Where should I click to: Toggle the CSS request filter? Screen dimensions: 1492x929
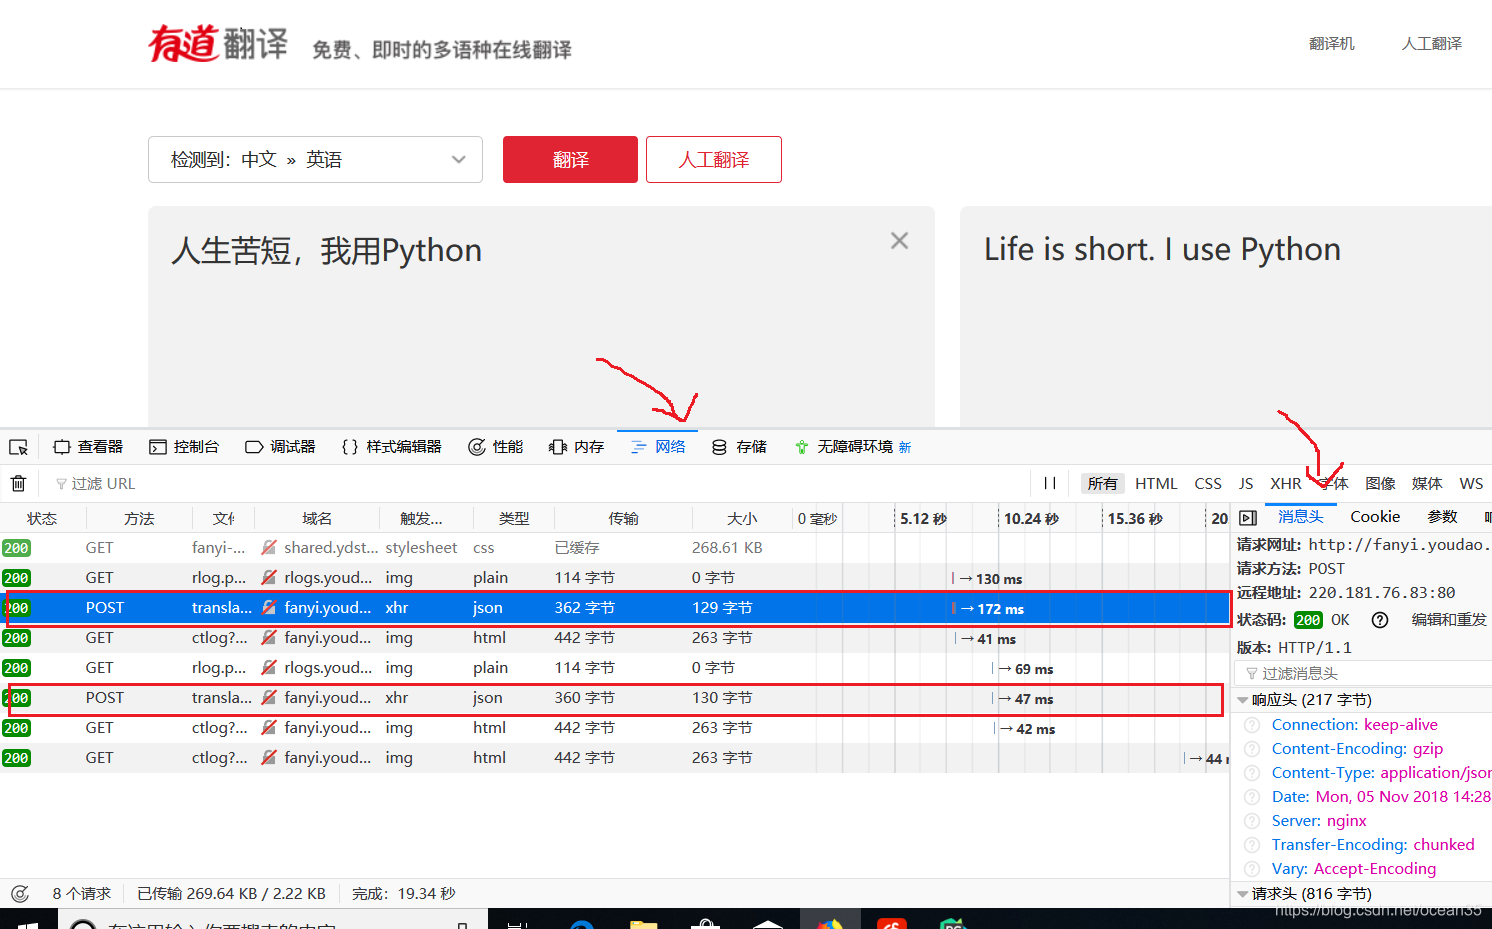pyautogui.click(x=1208, y=484)
